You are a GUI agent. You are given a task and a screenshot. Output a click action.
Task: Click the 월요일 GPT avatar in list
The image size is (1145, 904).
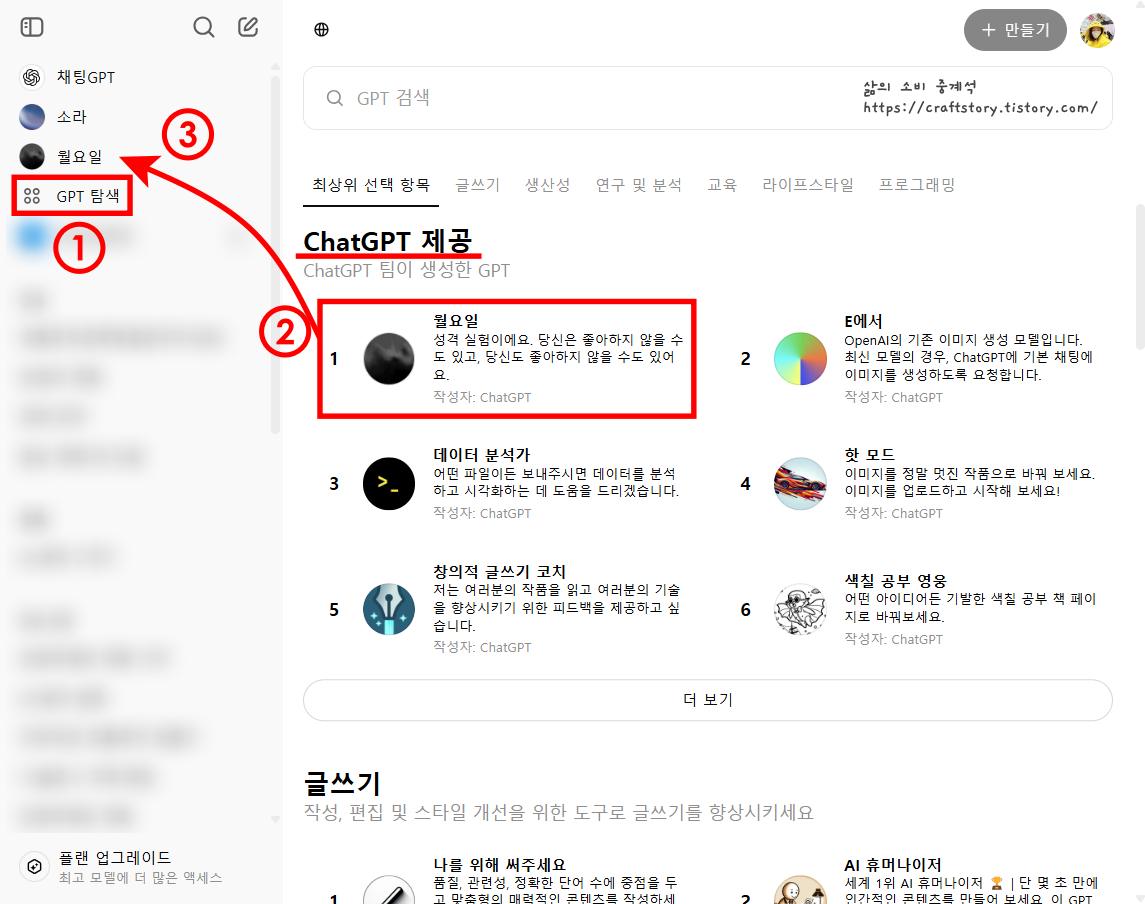[x=388, y=359]
